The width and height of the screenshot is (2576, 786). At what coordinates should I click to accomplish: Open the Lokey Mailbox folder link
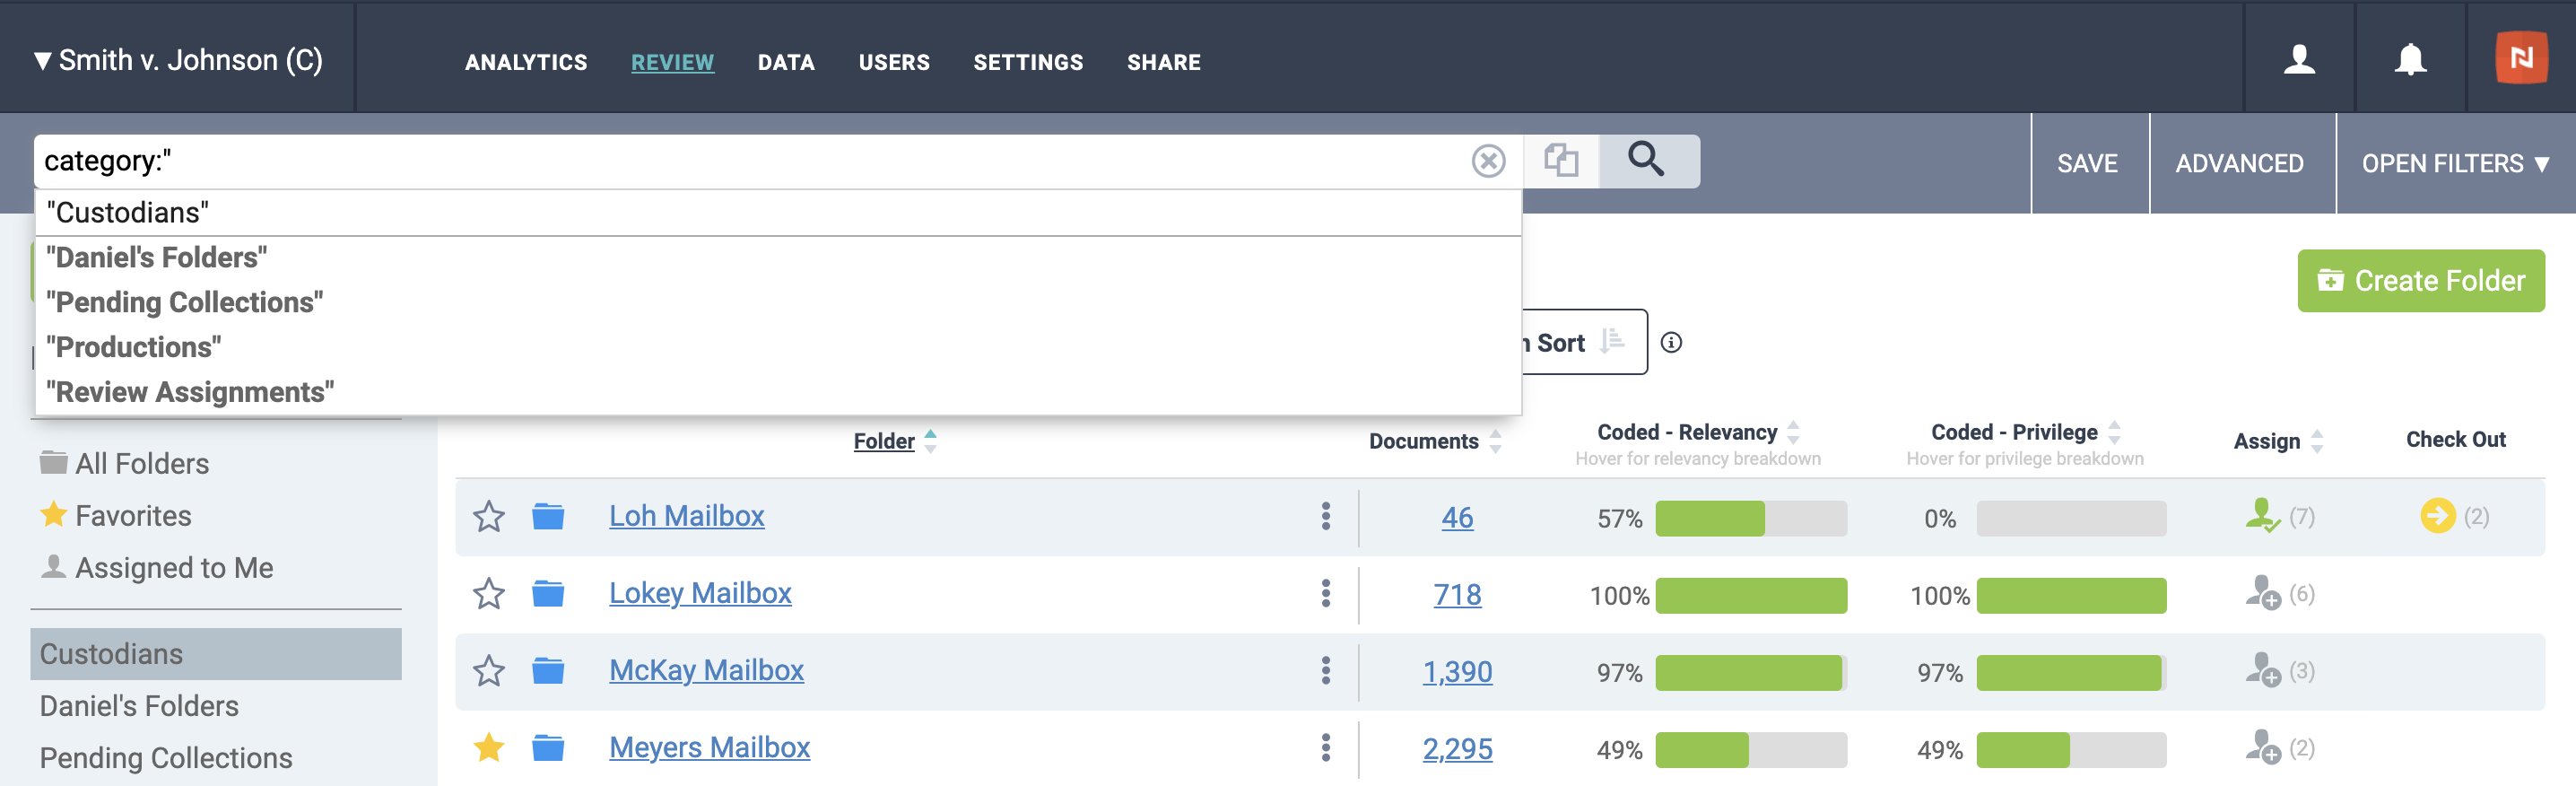[x=700, y=593]
